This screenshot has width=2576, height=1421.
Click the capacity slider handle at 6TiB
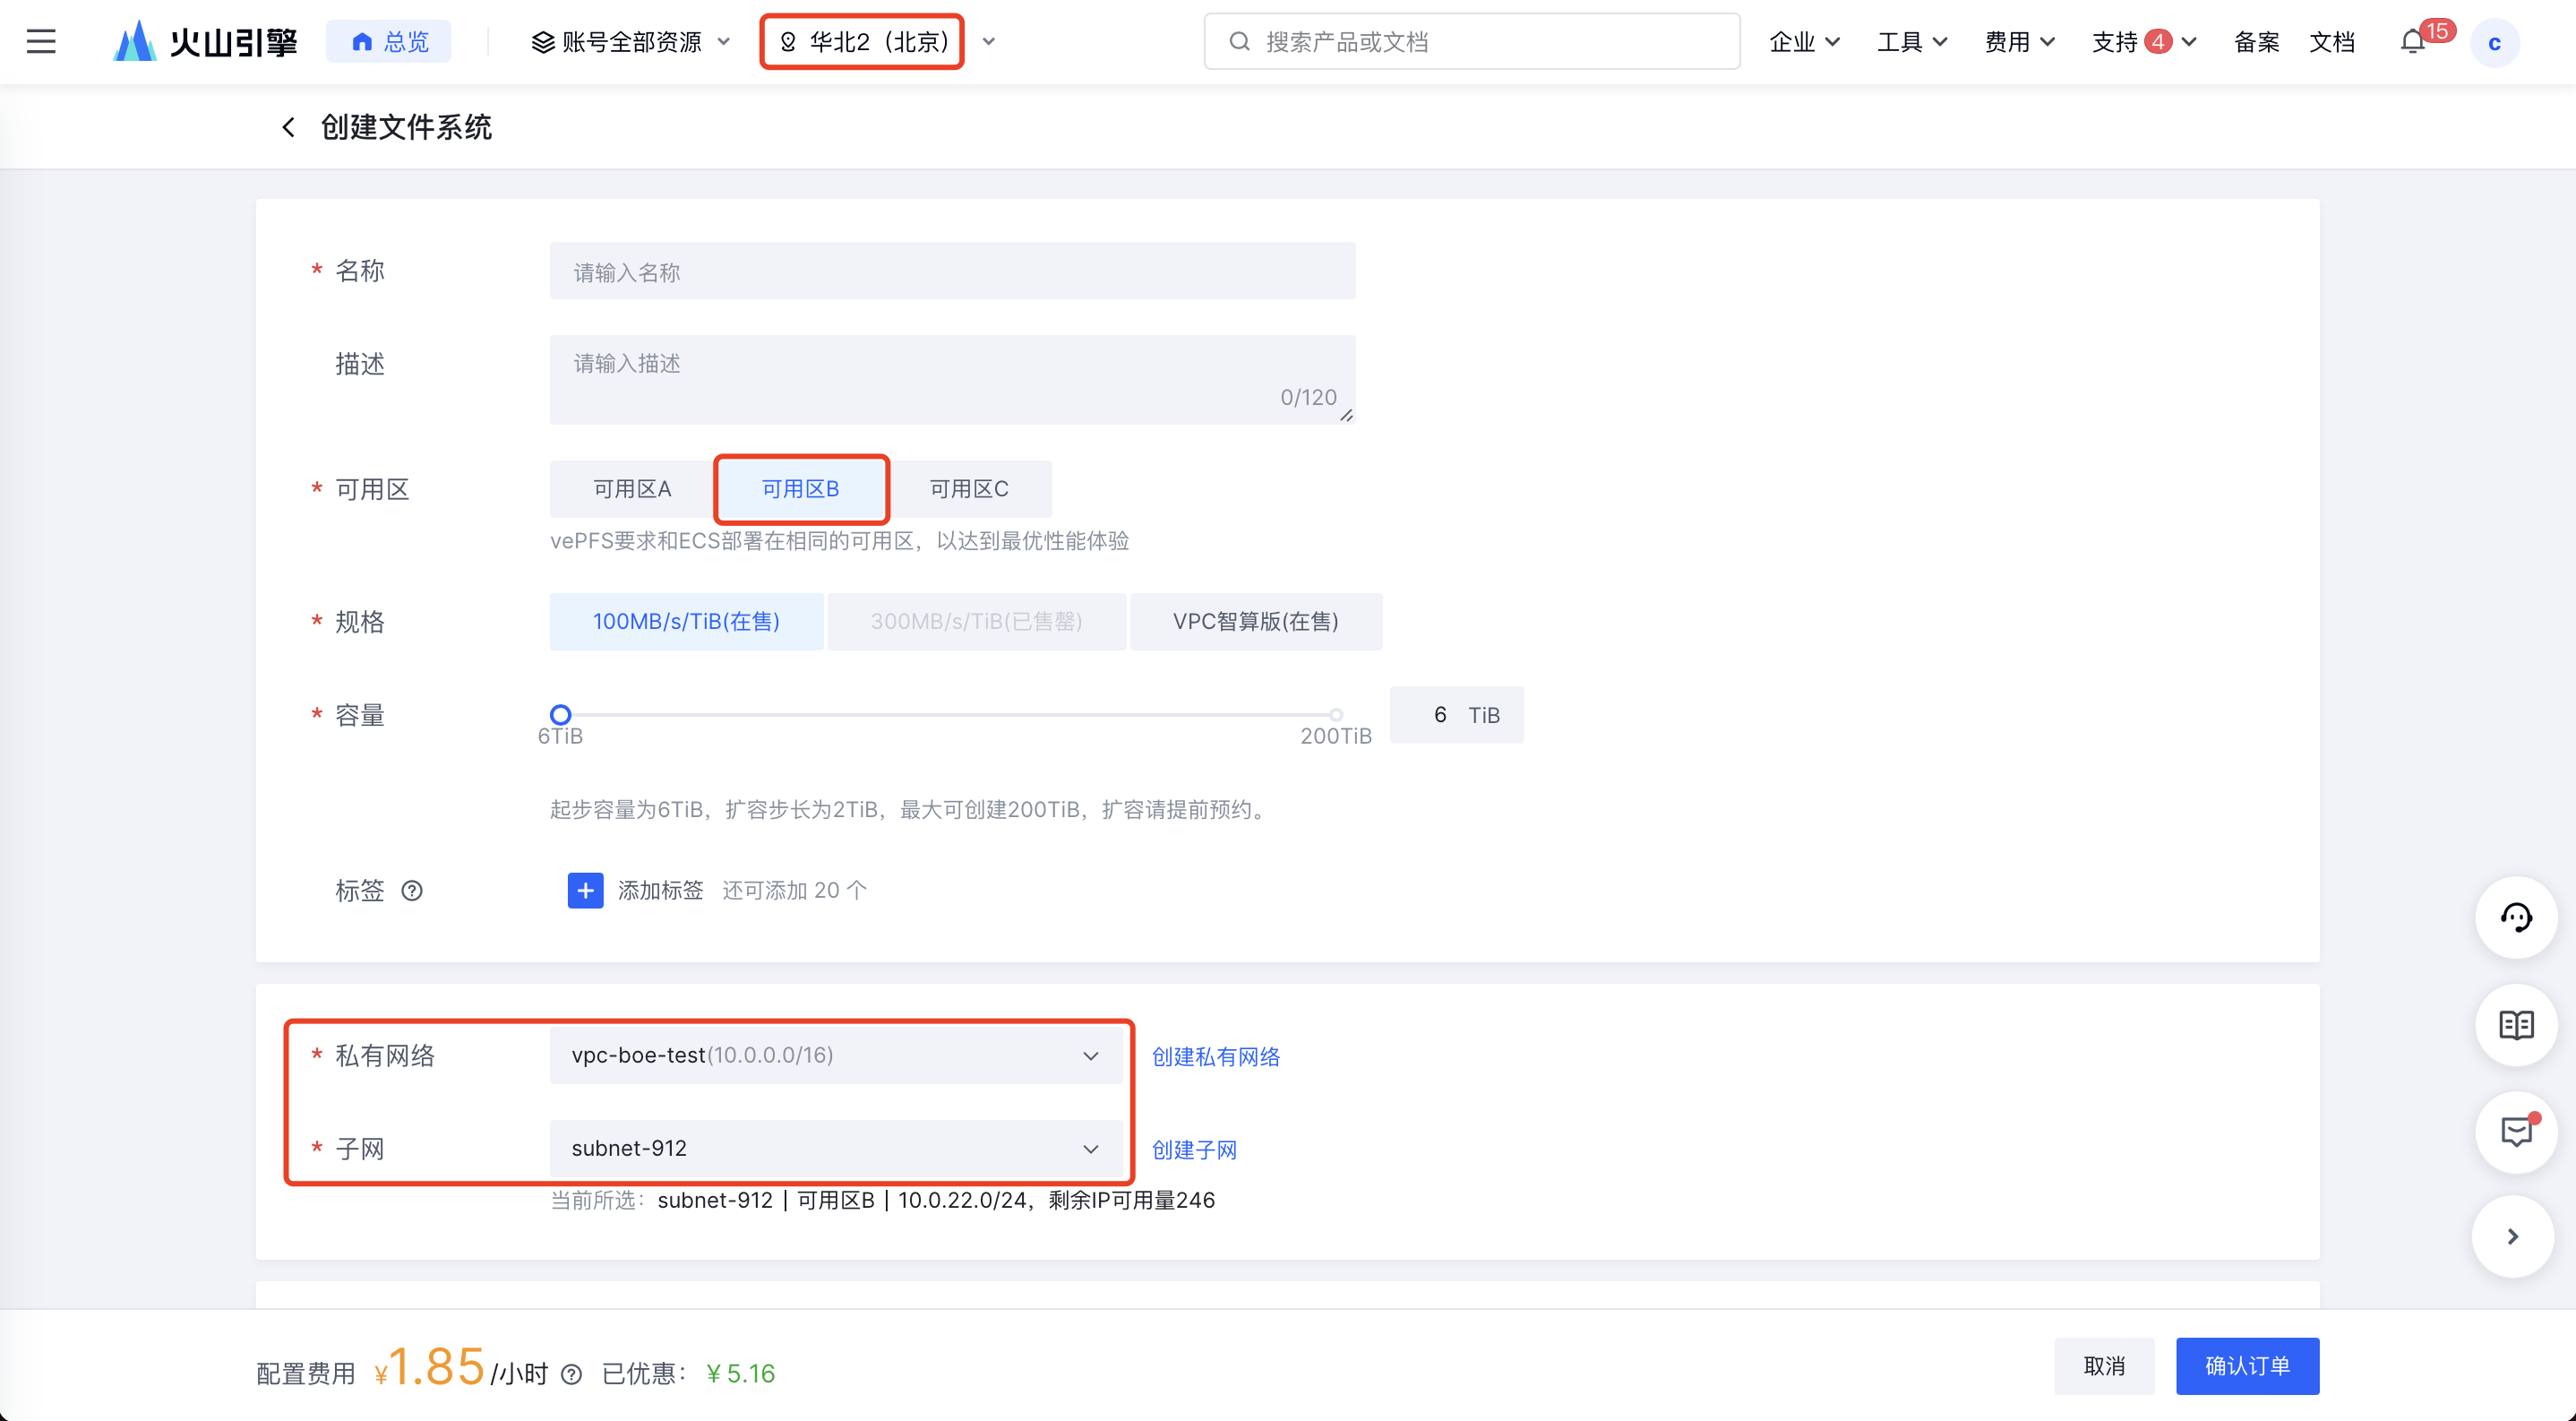[x=560, y=714]
